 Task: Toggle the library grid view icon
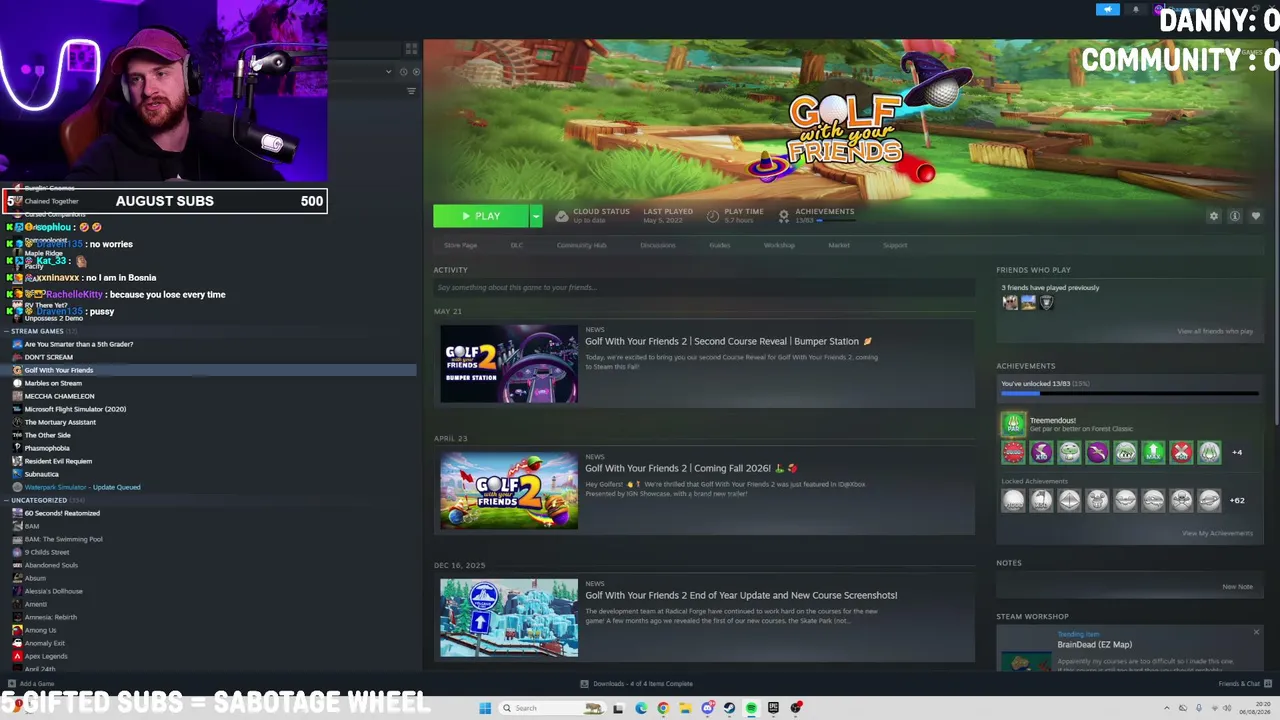pos(411,49)
